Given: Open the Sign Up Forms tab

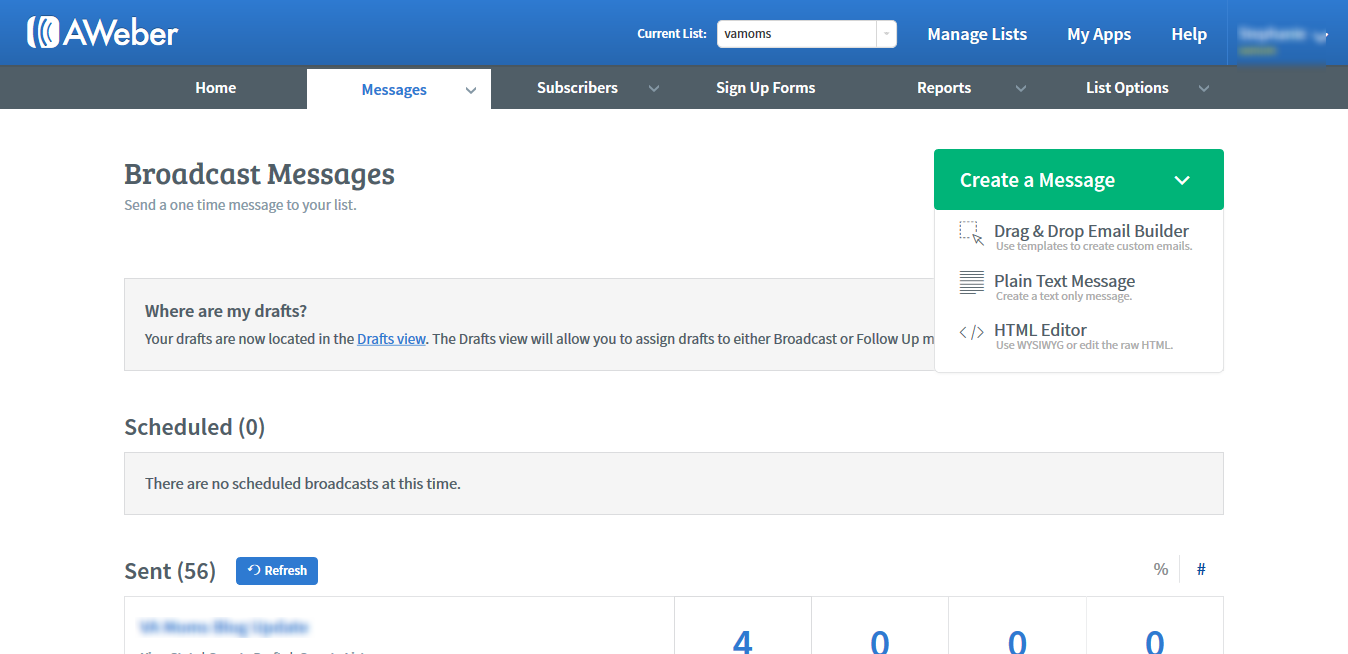Looking at the screenshot, I should pyautogui.click(x=765, y=88).
